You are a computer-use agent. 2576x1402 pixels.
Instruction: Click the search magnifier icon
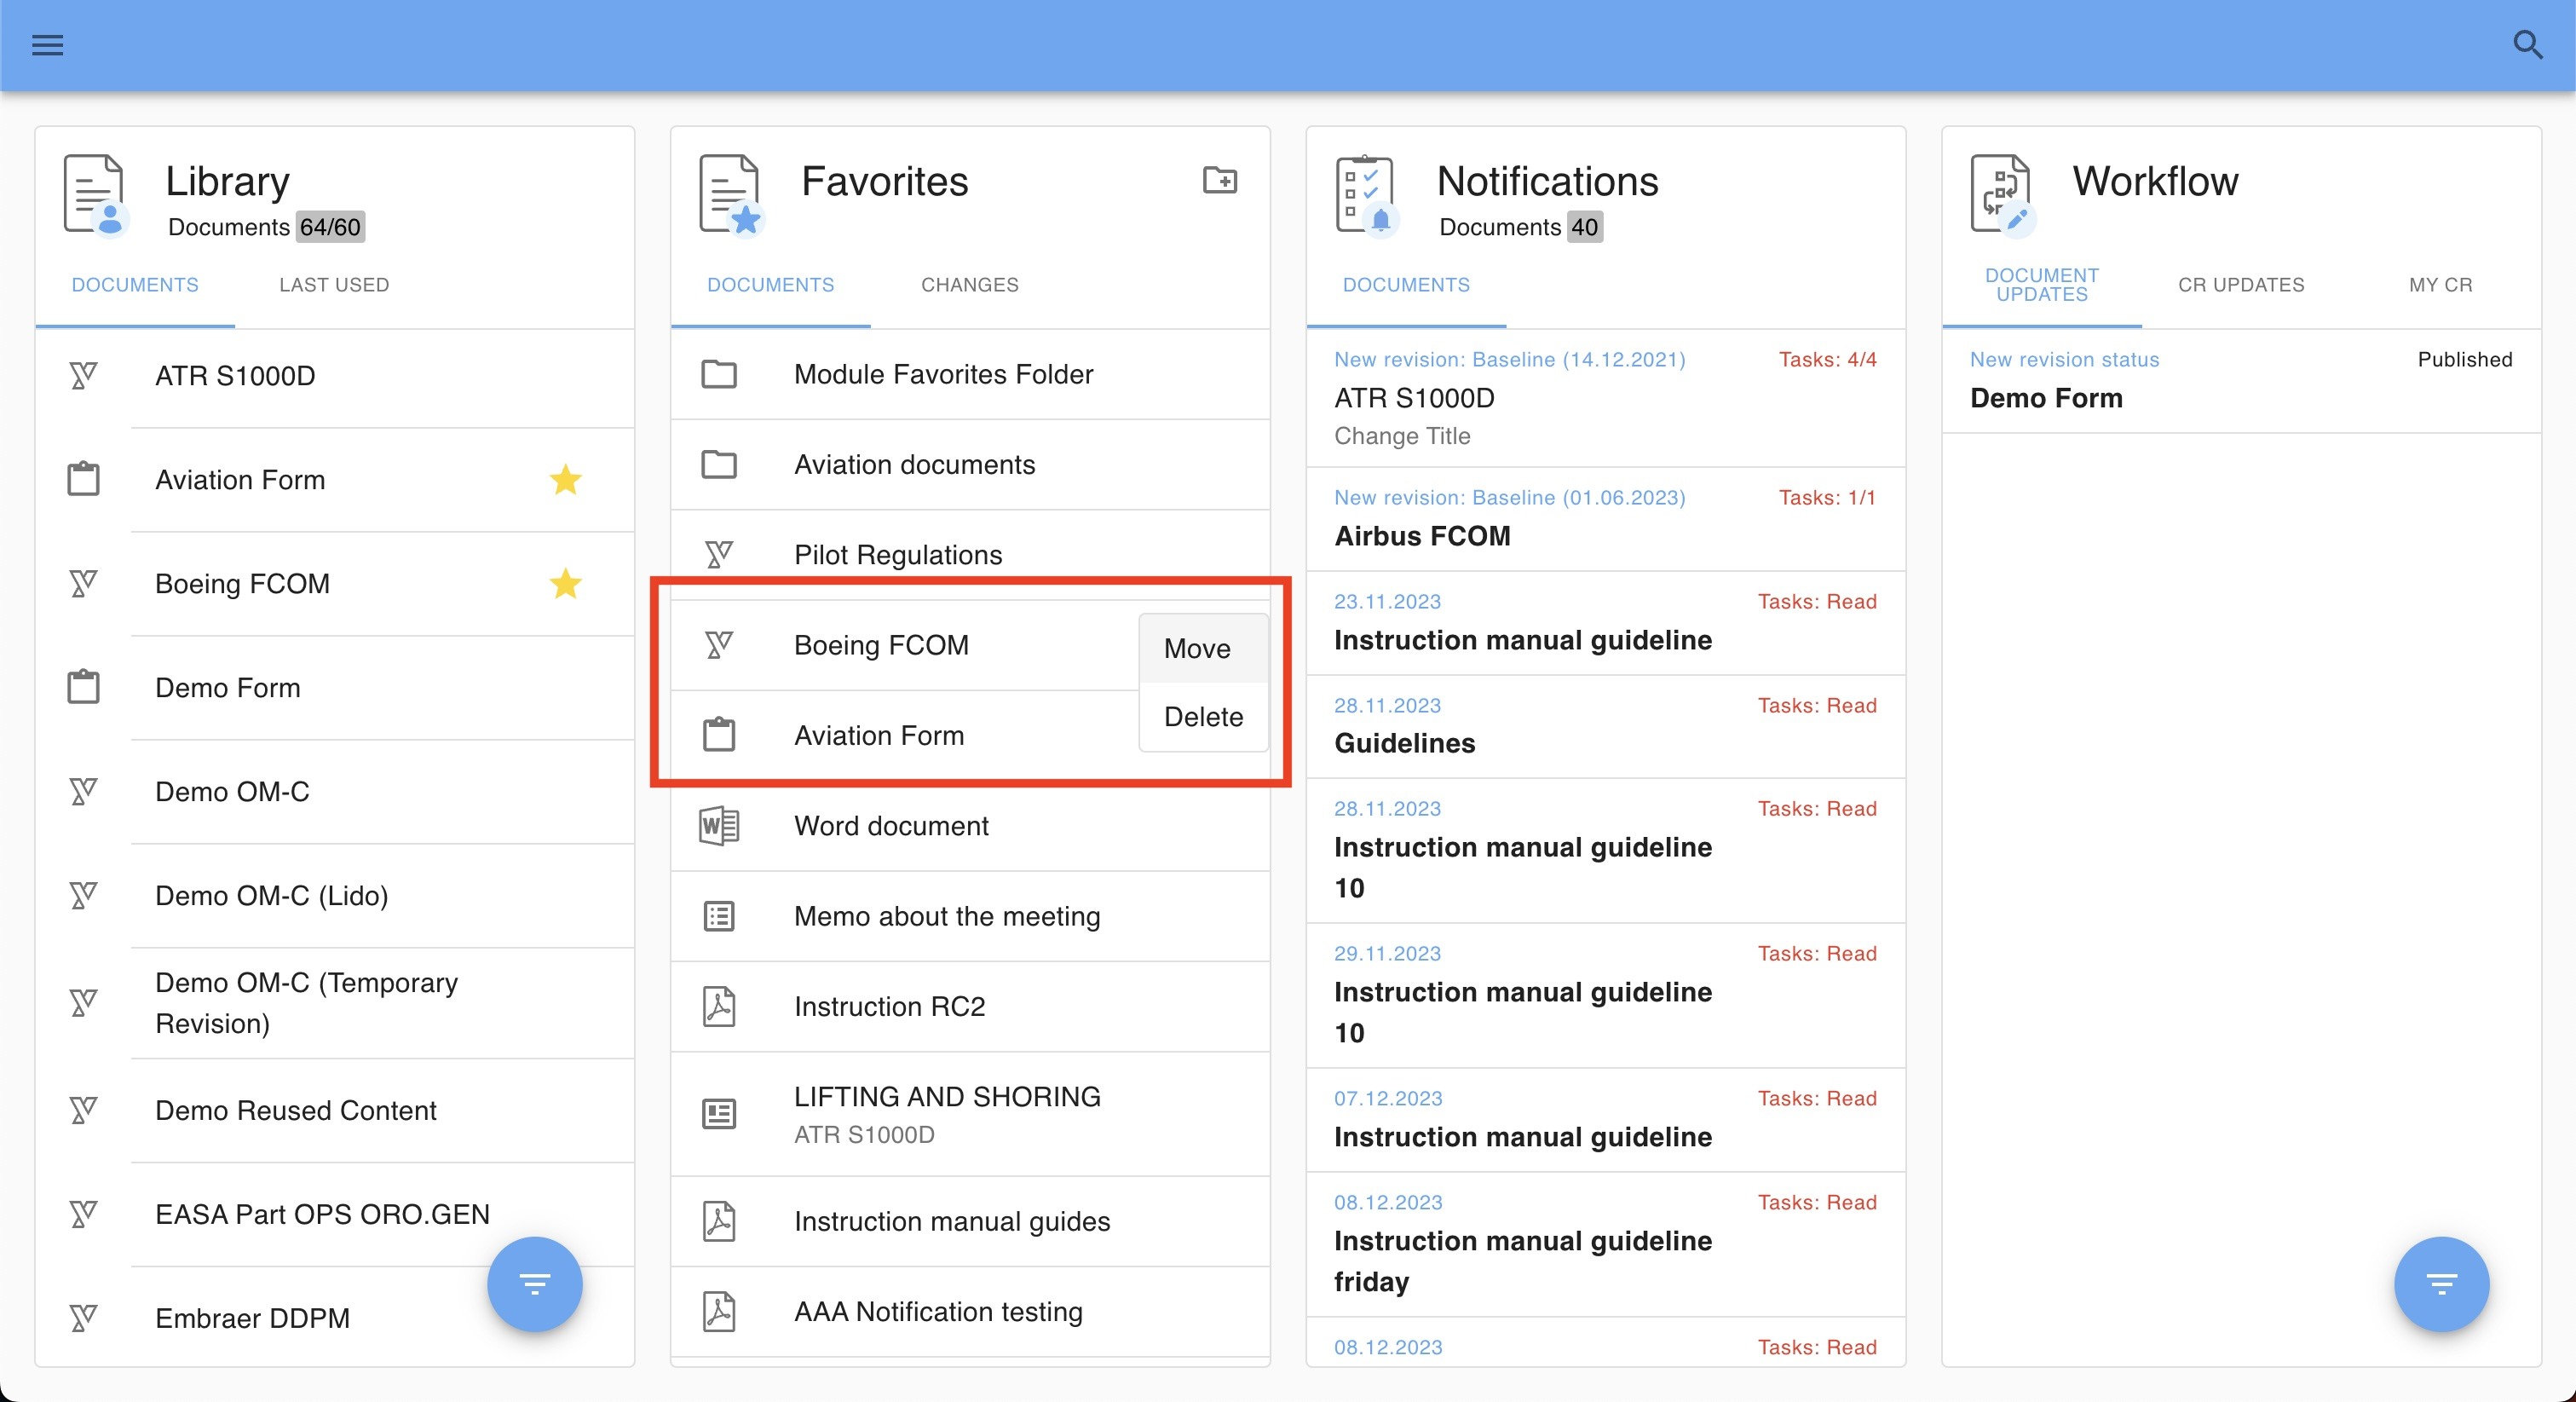tap(2527, 45)
